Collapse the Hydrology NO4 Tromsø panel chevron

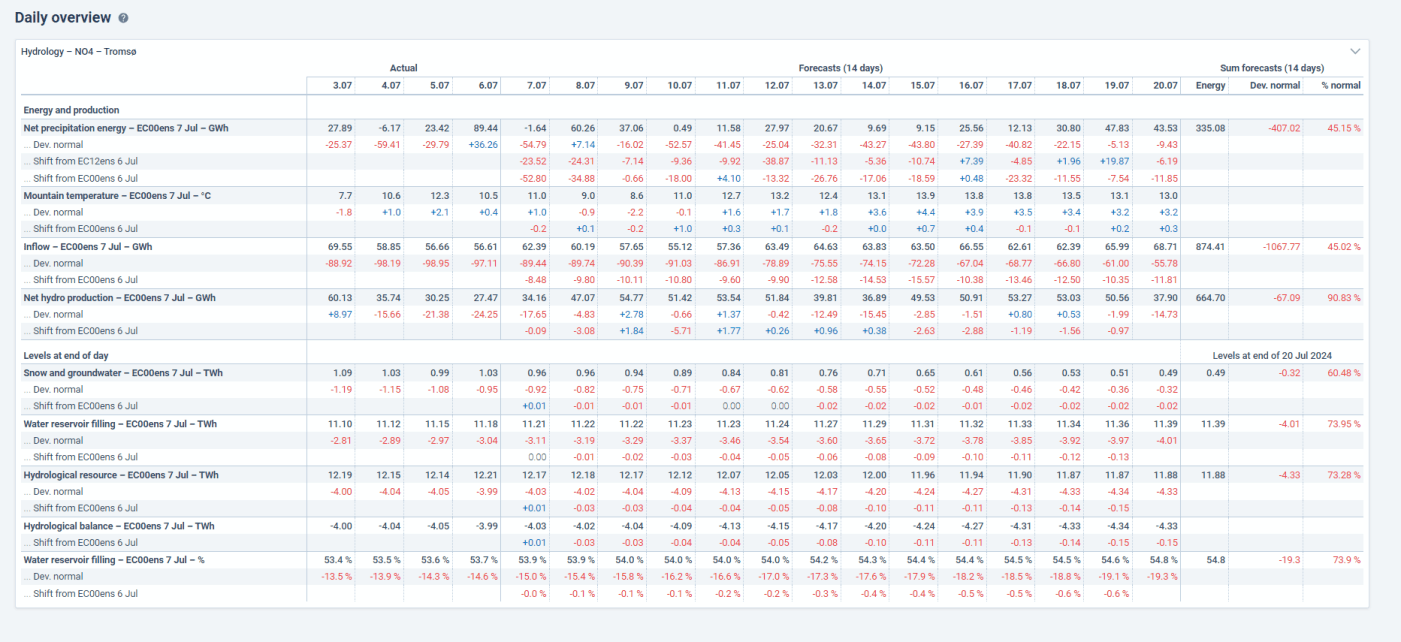click(x=1355, y=51)
